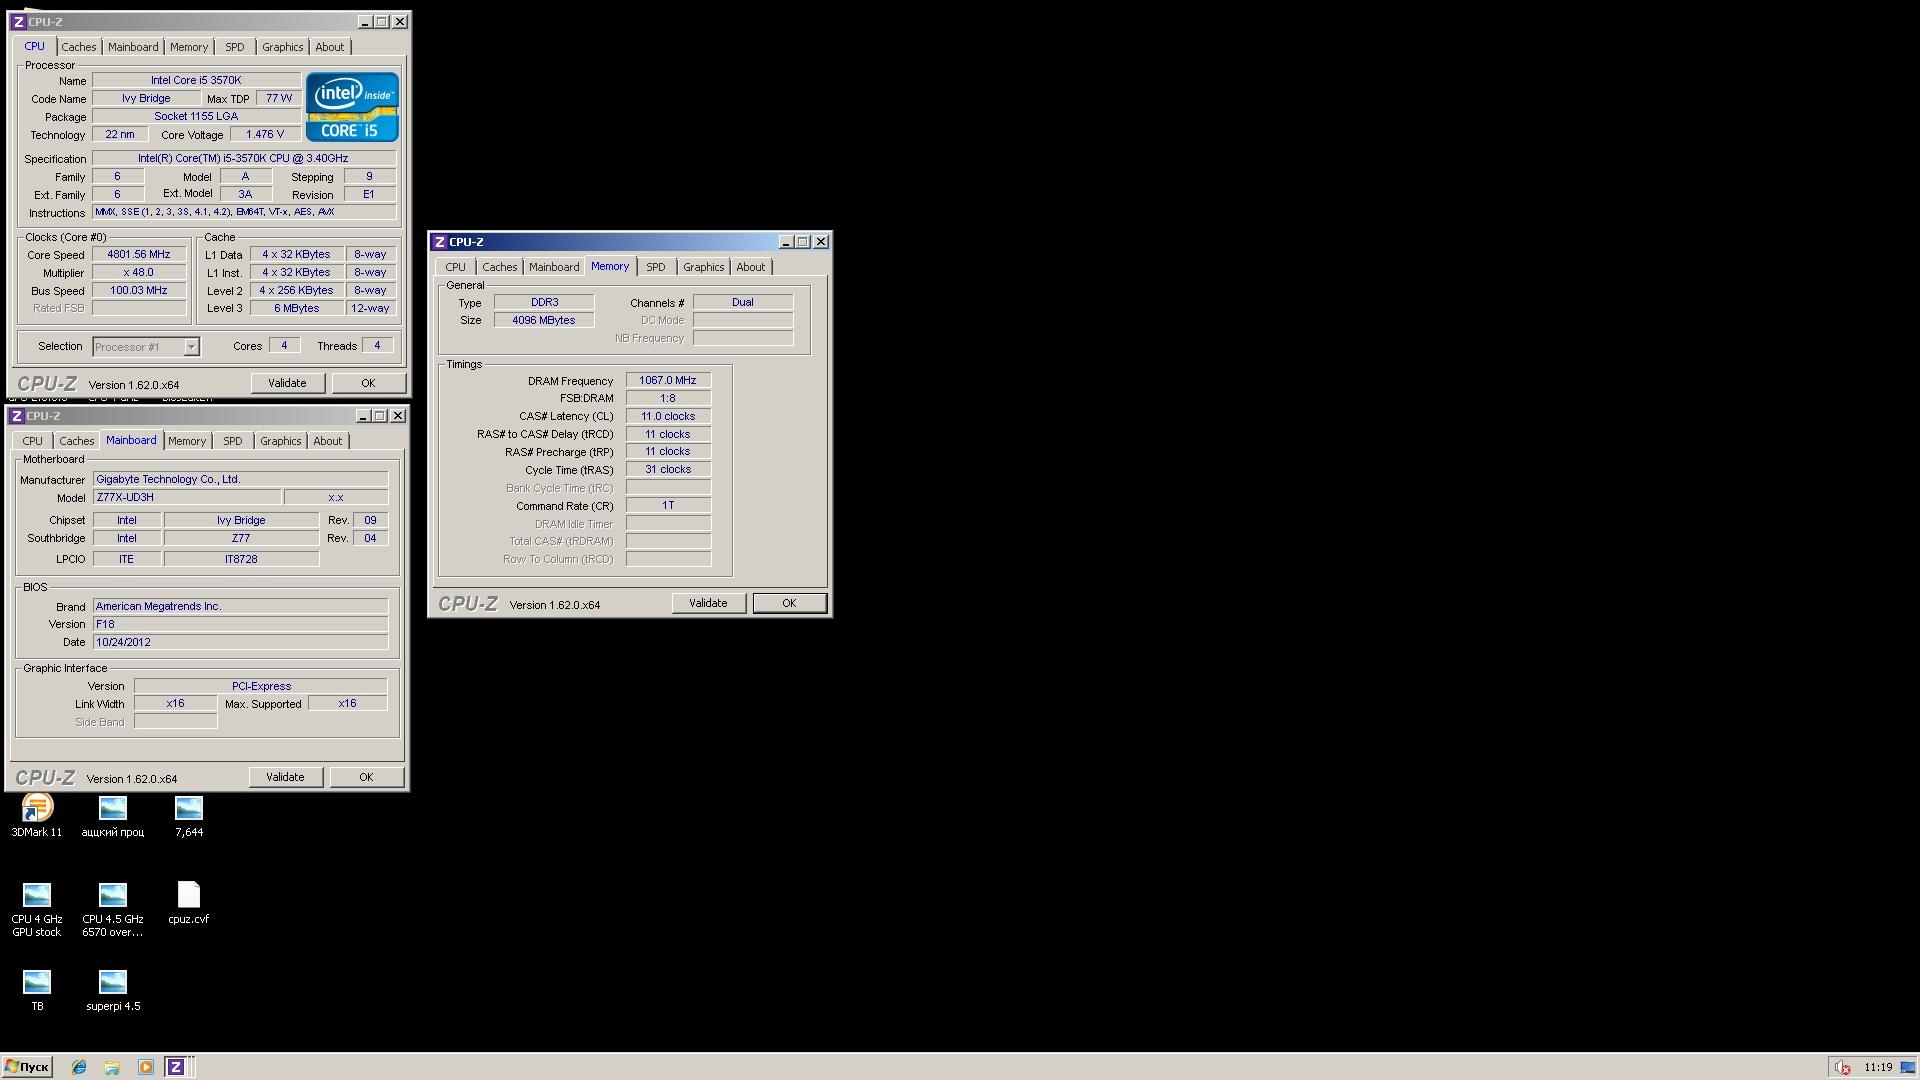Viewport: 1920px width, 1080px height.
Task: Open SPD tab in top CPU window
Action: 234,47
